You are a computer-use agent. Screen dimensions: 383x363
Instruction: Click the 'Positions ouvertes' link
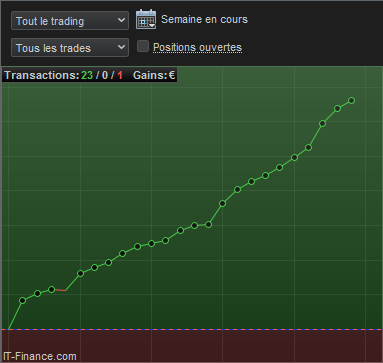[x=197, y=47]
